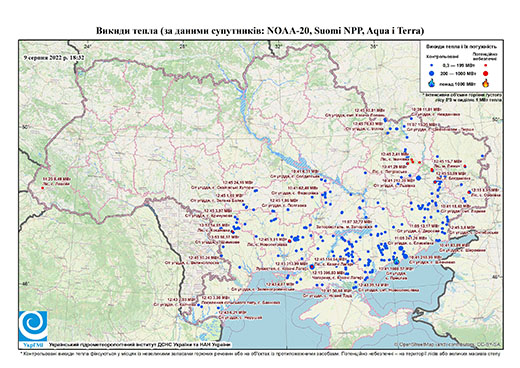520x368 pixels.
Task: Click the institute name next to the logo
Action: coord(140,345)
